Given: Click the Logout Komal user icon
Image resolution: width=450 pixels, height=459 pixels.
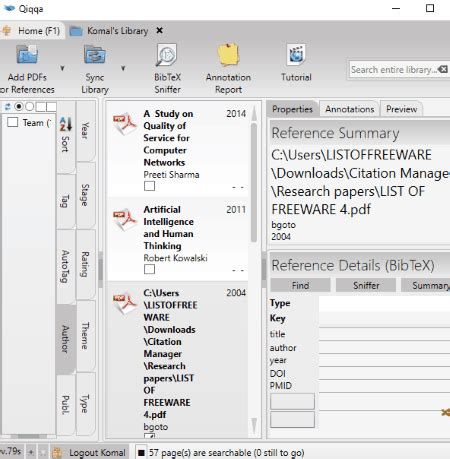Looking at the screenshot, I should (57, 452).
